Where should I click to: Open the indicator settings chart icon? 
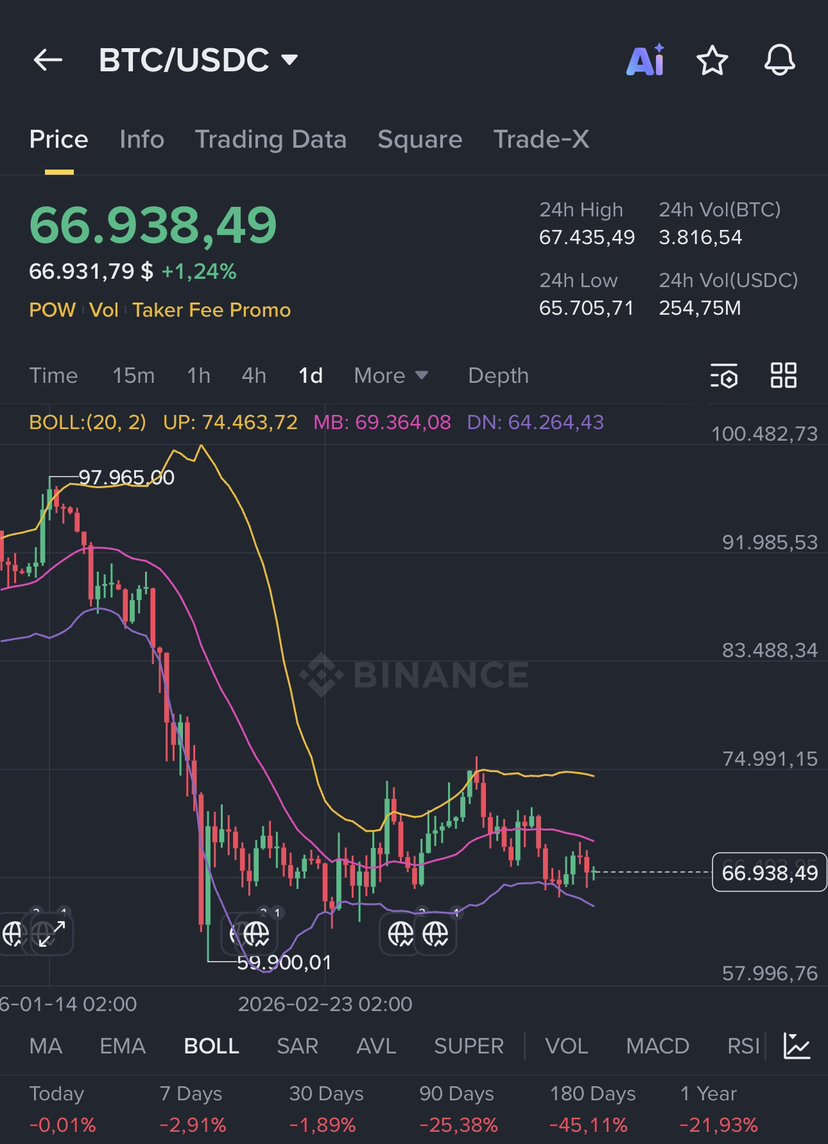pos(797,1046)
